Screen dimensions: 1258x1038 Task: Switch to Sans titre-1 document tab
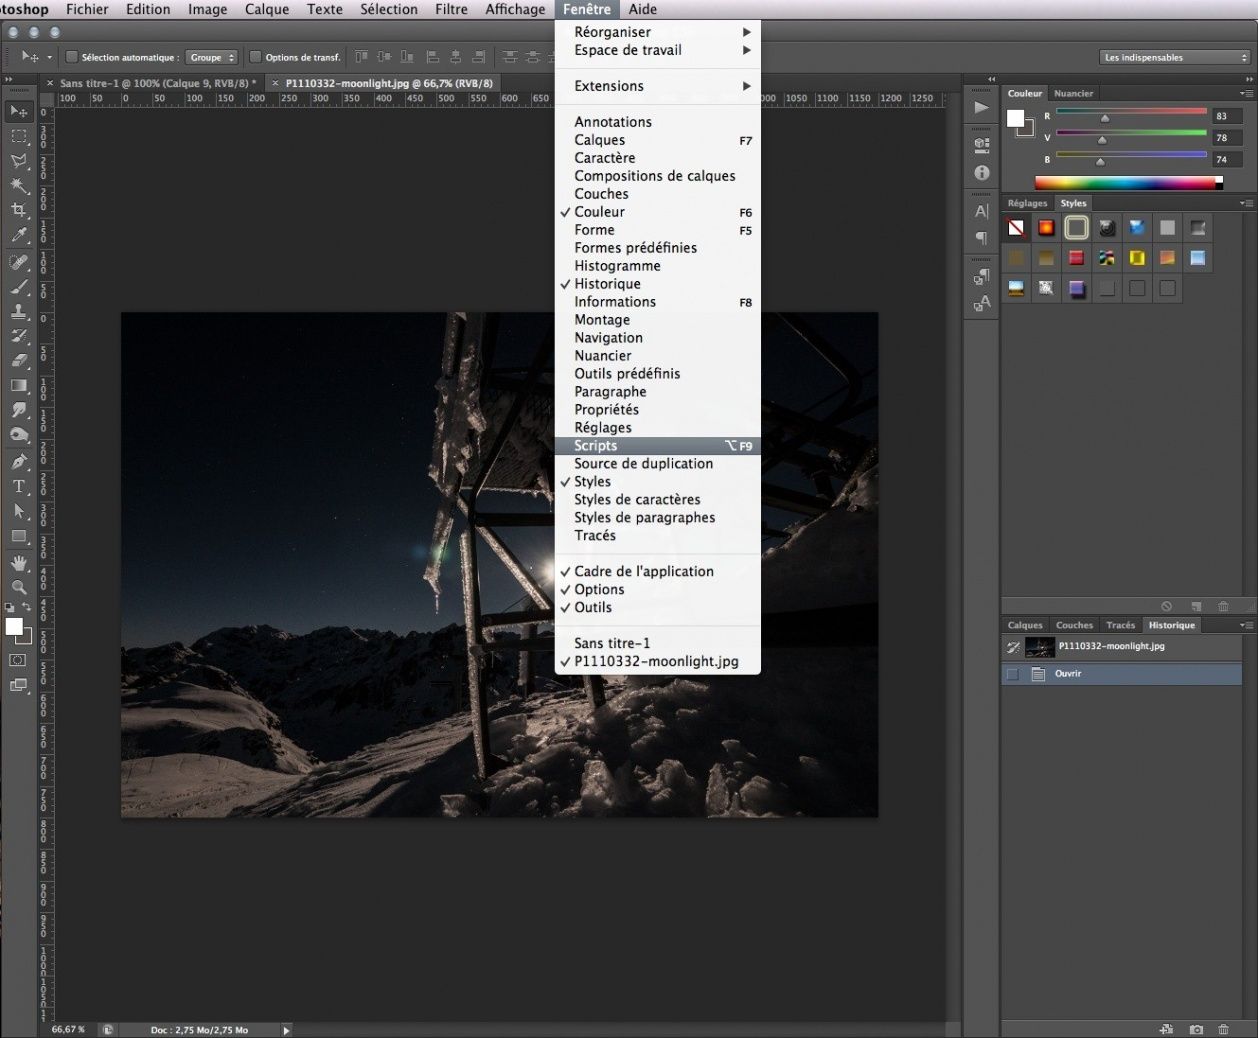tap(157, 83)
